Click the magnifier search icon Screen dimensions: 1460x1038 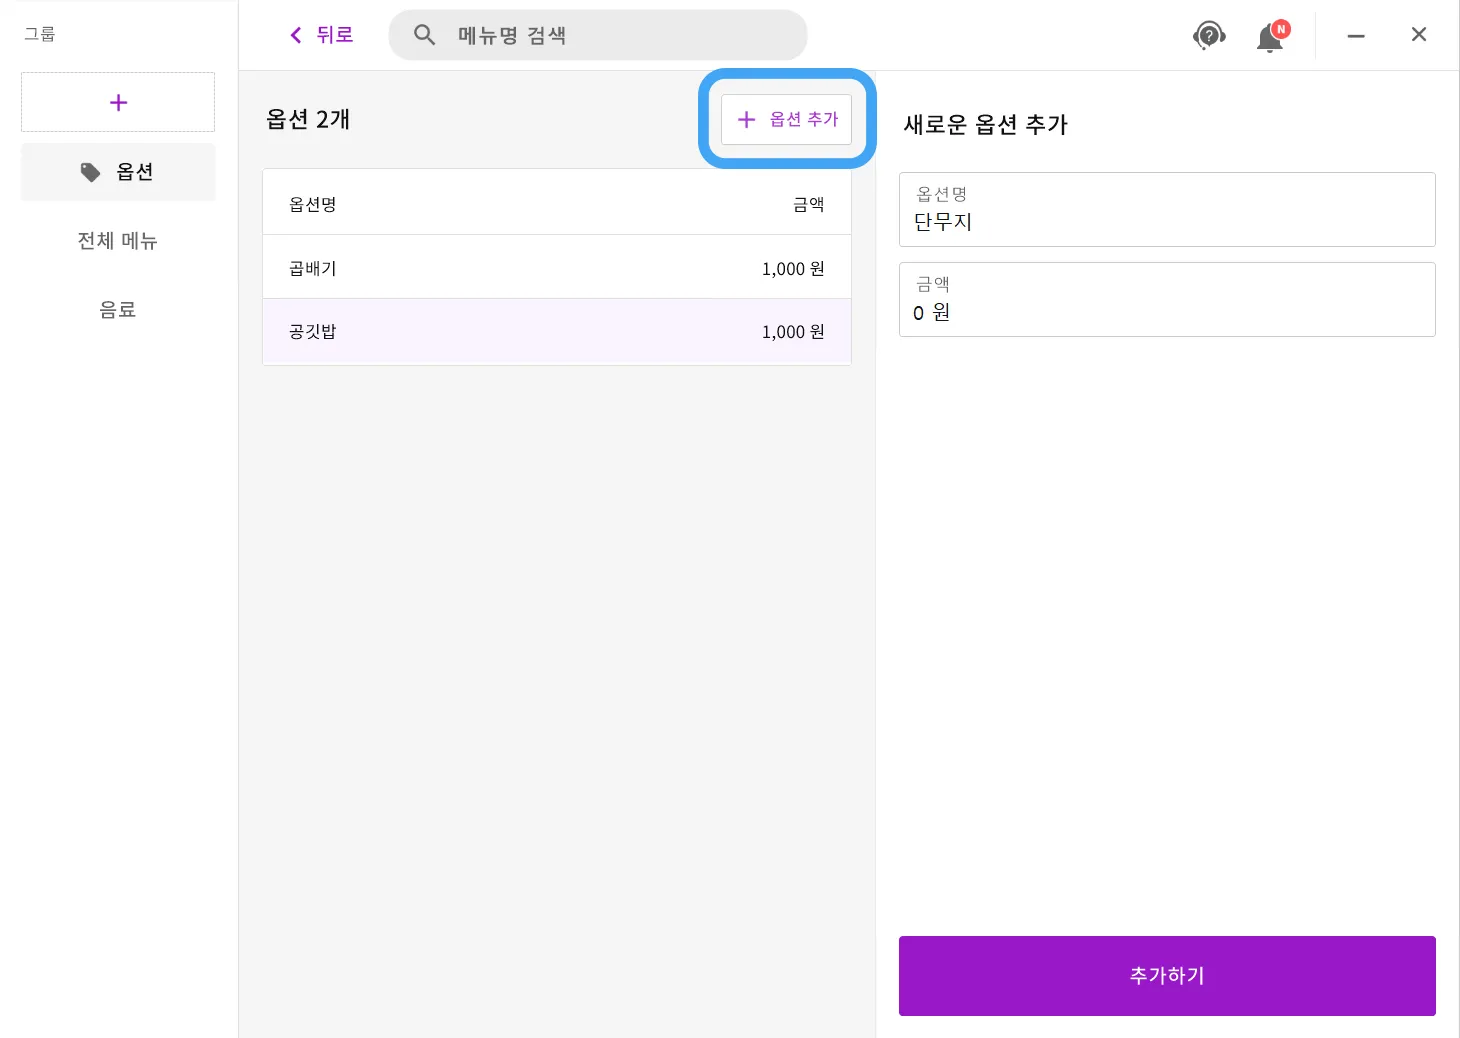(424, 35)
